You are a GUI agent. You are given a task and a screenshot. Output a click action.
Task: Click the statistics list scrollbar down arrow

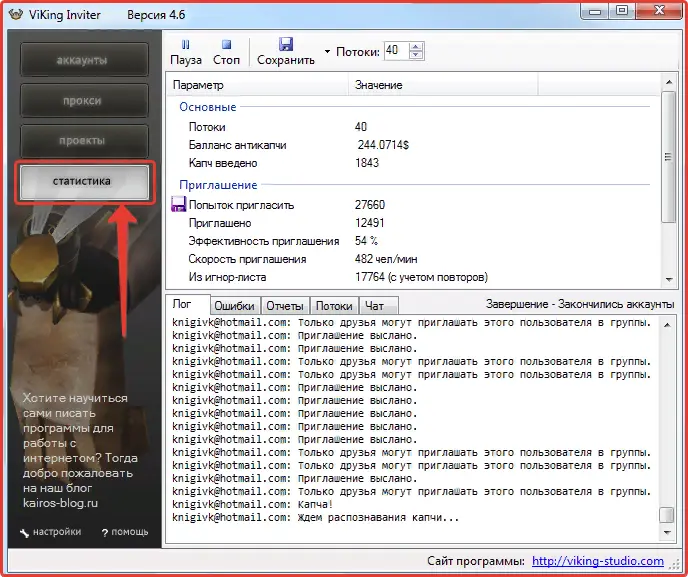669,279
